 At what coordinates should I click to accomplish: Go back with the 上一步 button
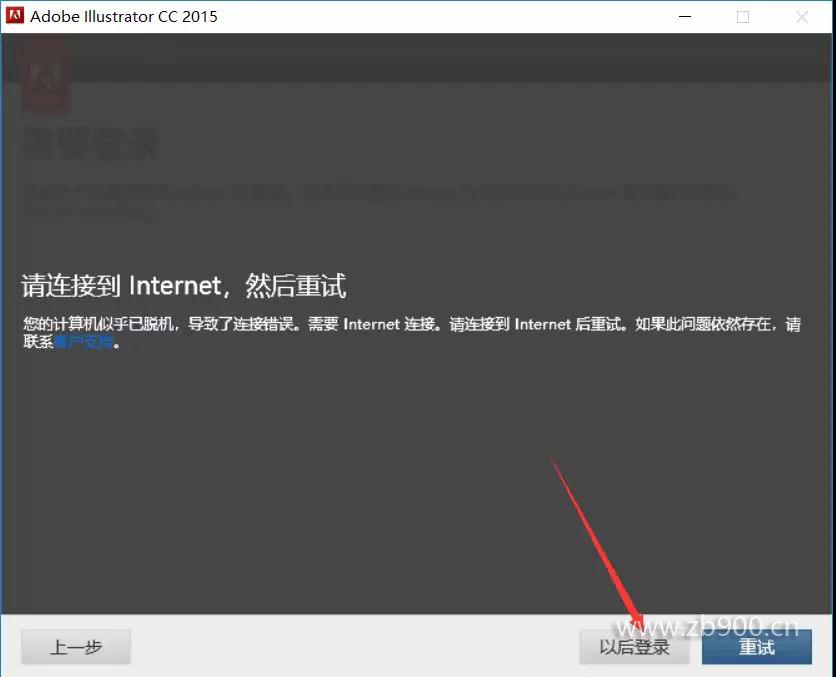tap(76, 647)
